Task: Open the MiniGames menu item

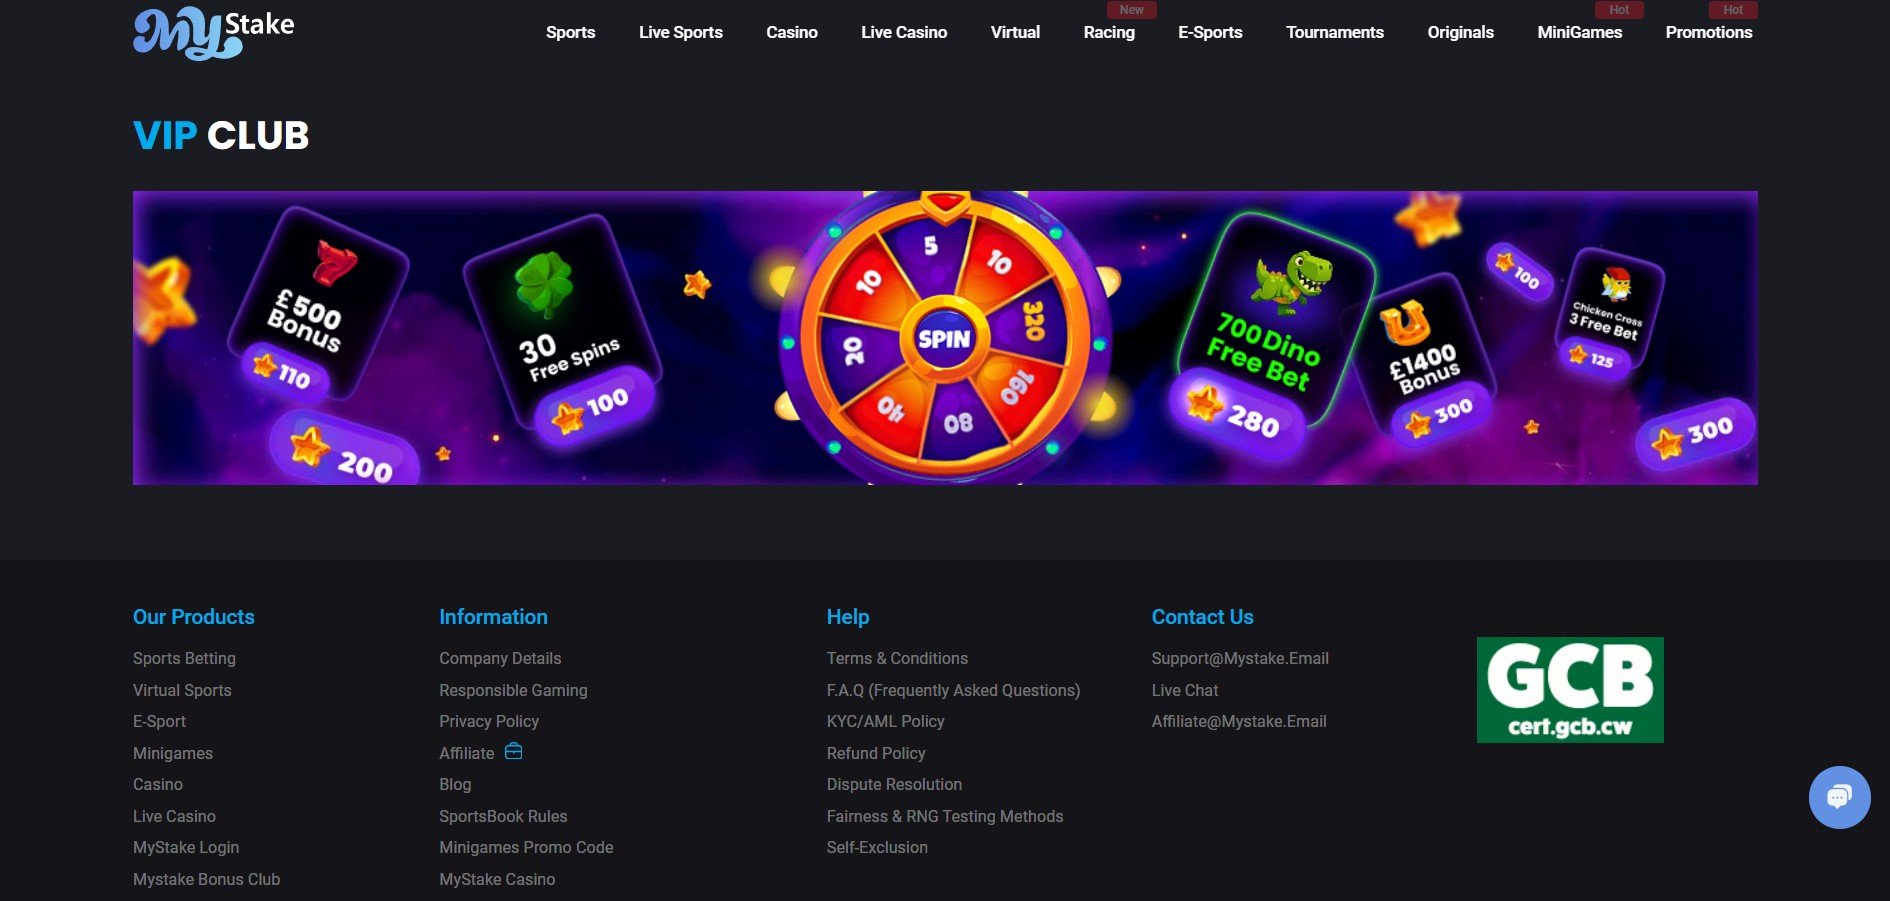Action: click(x=1579, y=32)
